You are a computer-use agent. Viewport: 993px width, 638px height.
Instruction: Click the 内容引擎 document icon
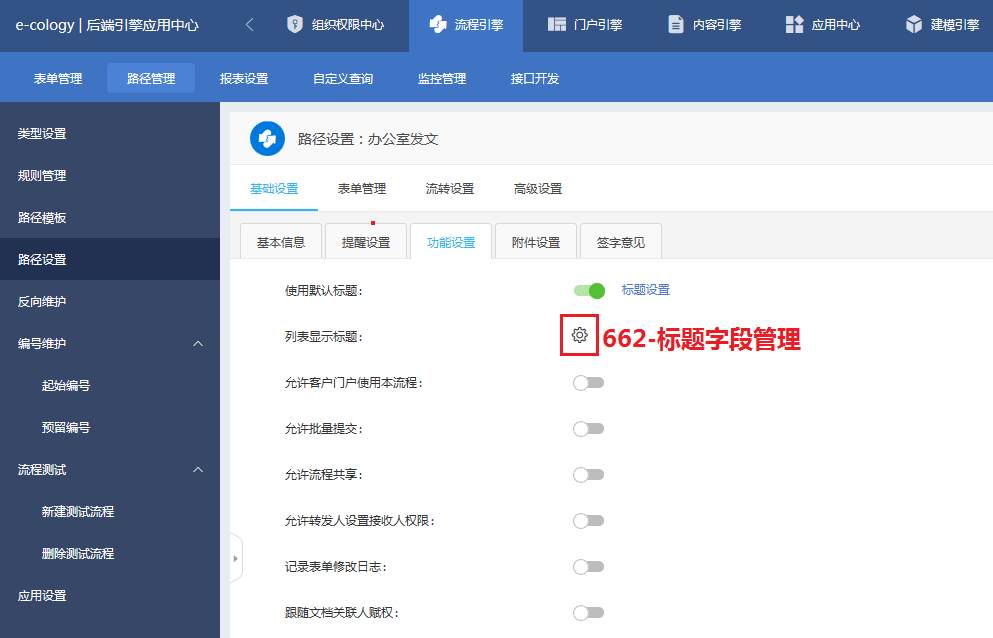pyautogui.click(x=676, y=25)
